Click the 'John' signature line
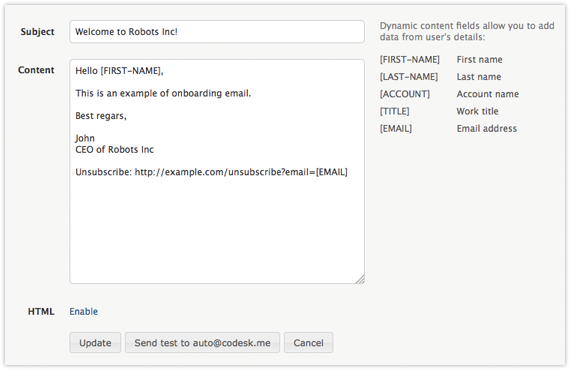 pos(85,138)
